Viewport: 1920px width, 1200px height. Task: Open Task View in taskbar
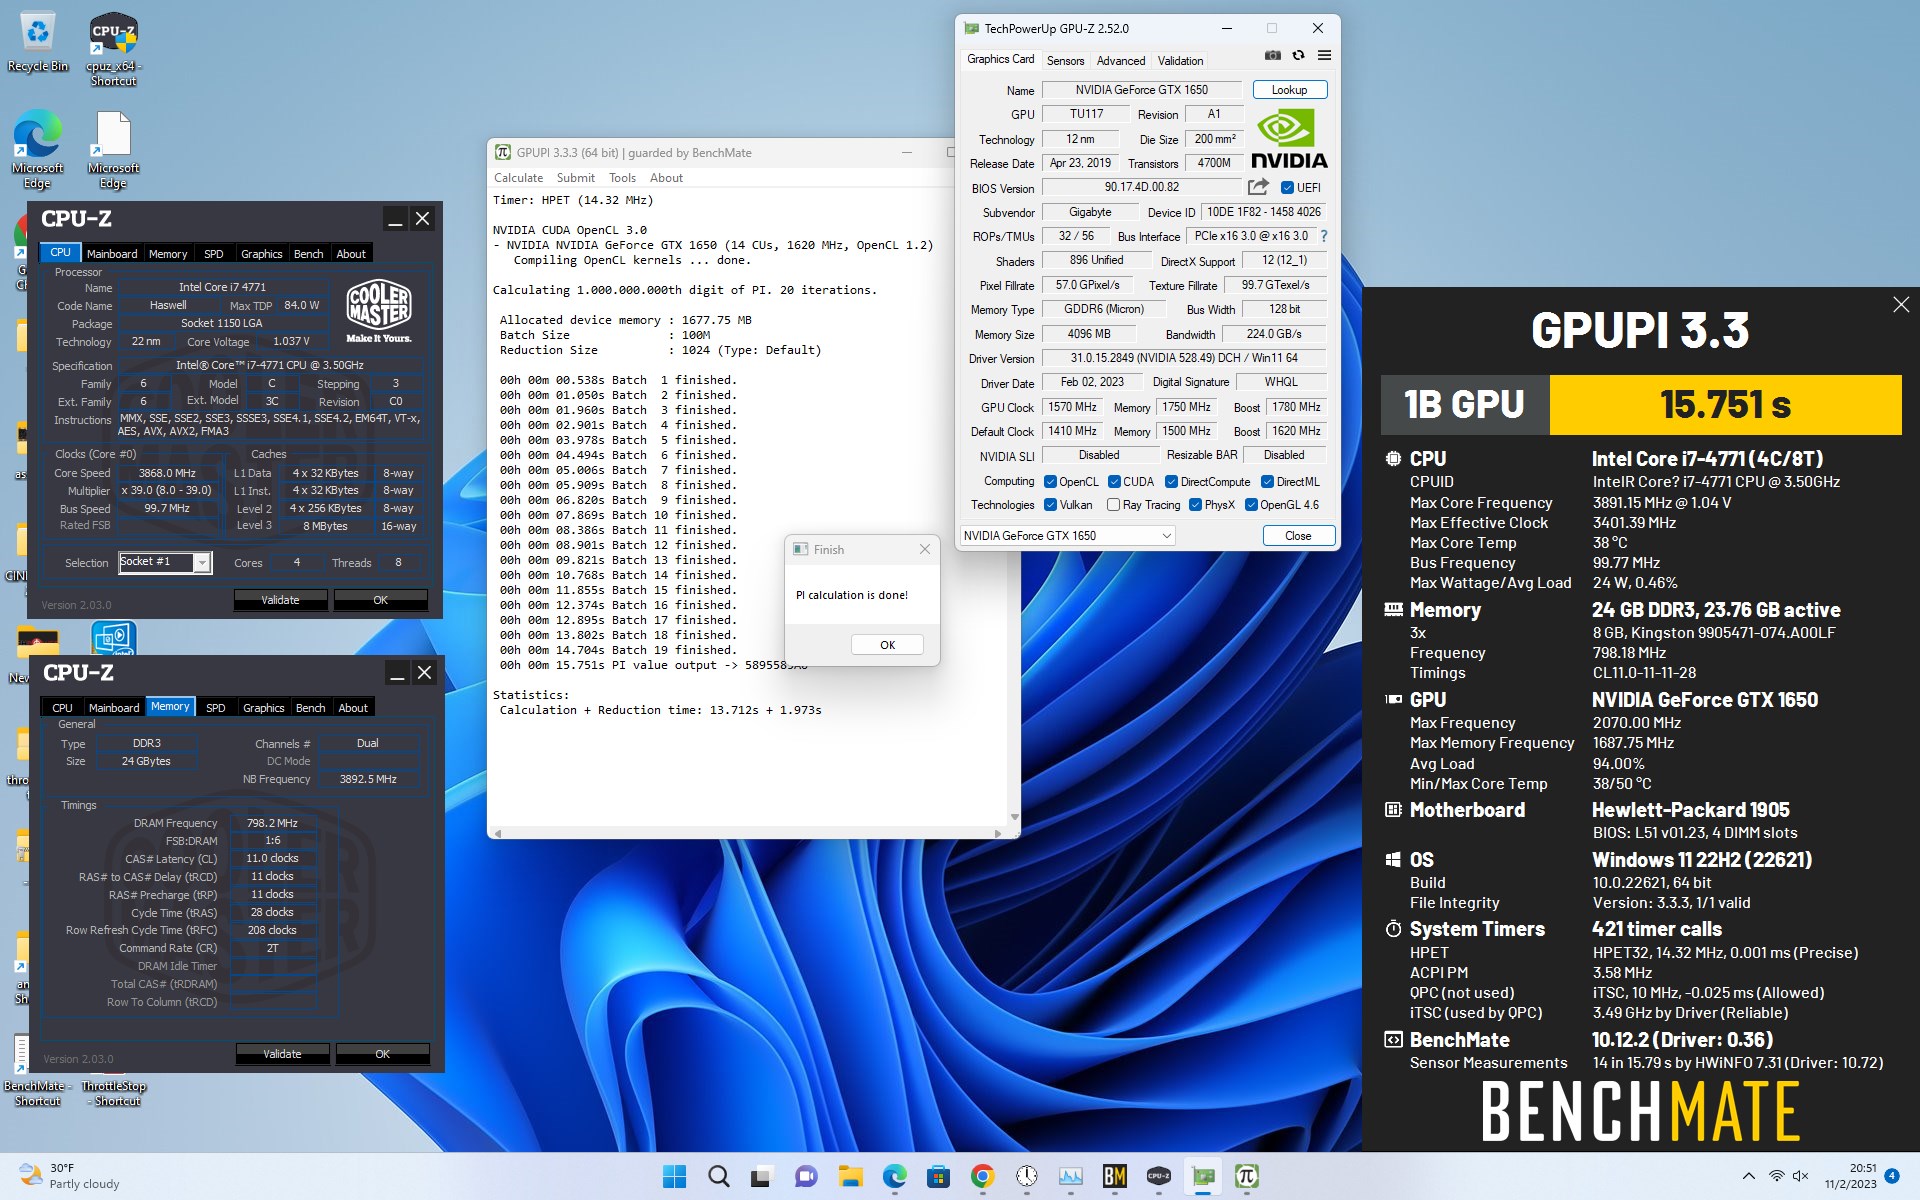pos(762,1176)
